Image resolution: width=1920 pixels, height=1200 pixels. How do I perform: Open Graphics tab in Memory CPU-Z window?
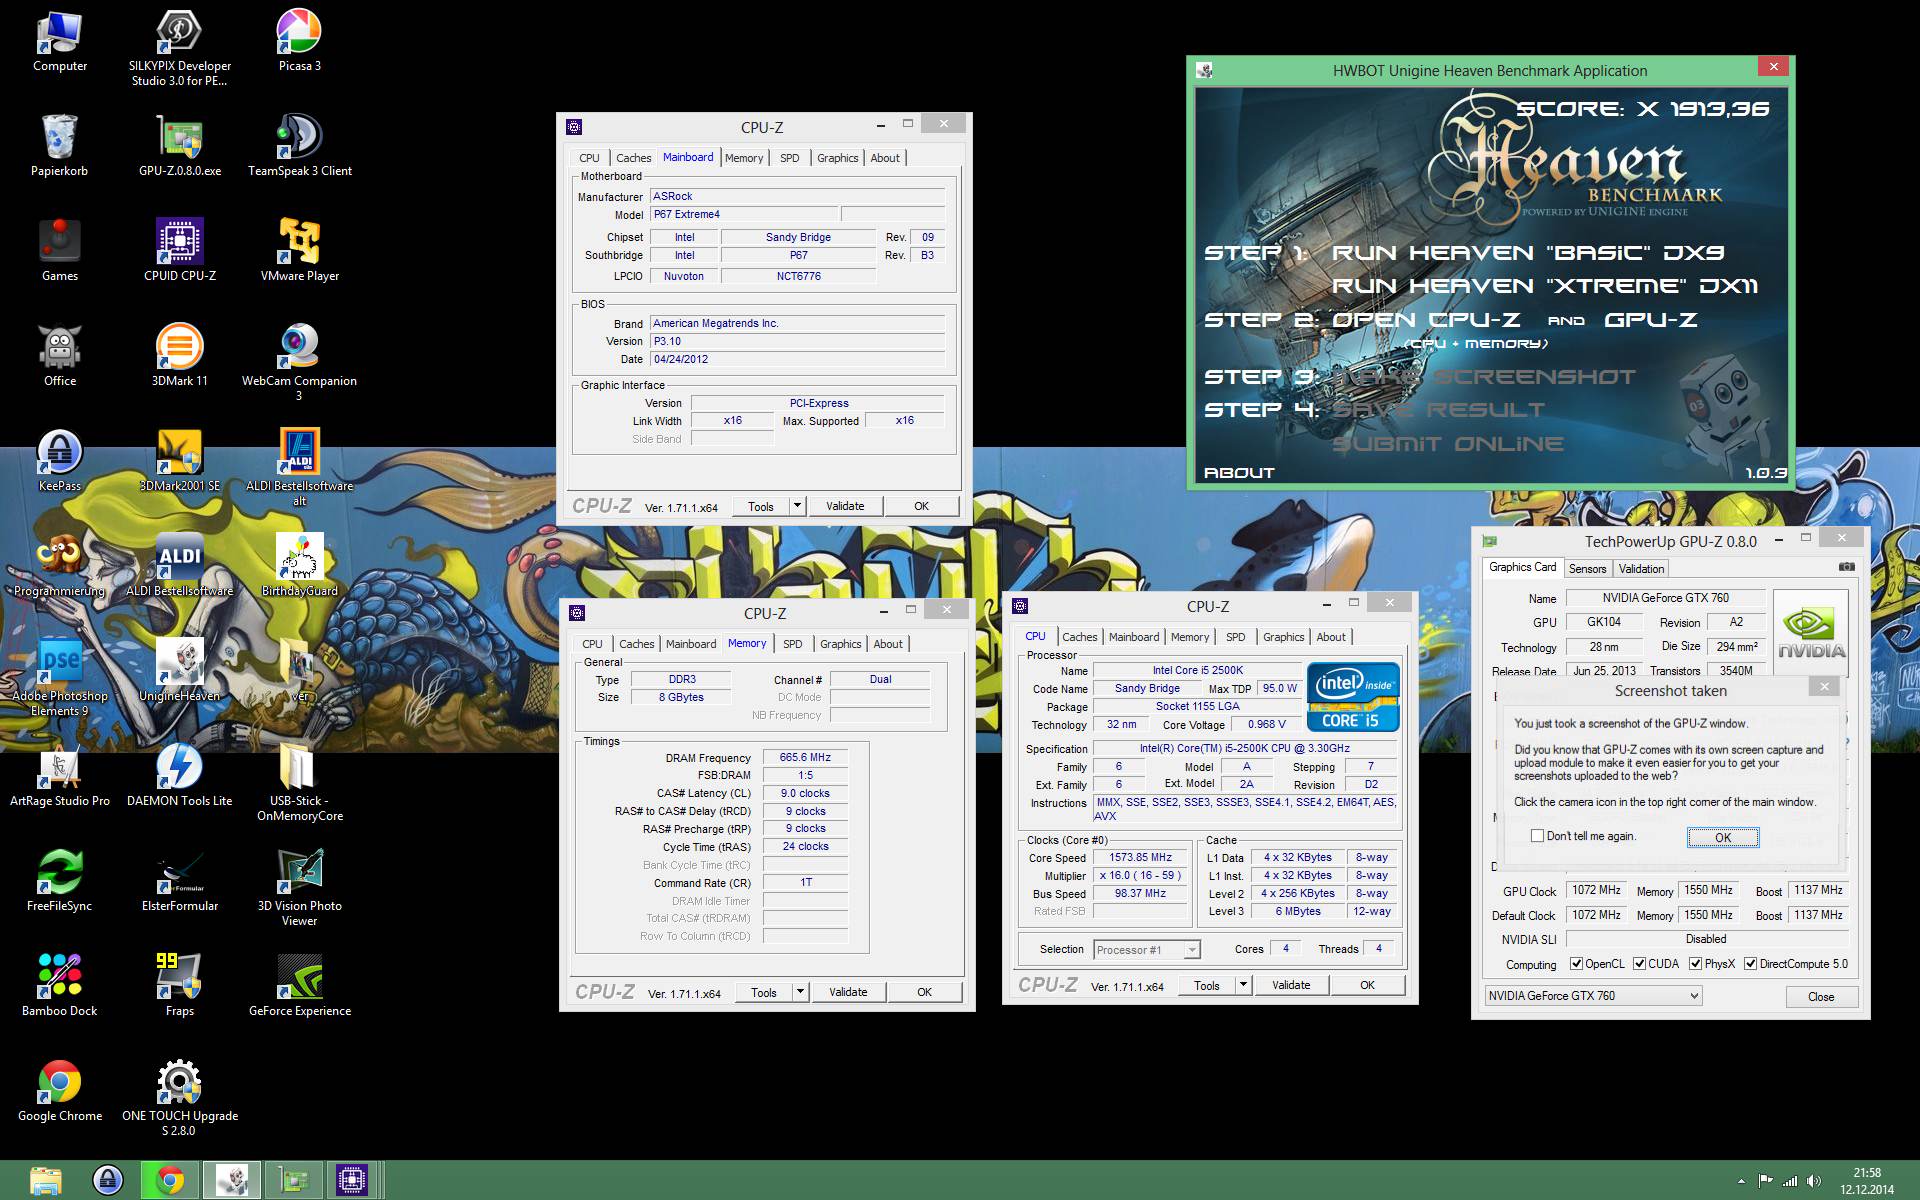pos(840,644)
